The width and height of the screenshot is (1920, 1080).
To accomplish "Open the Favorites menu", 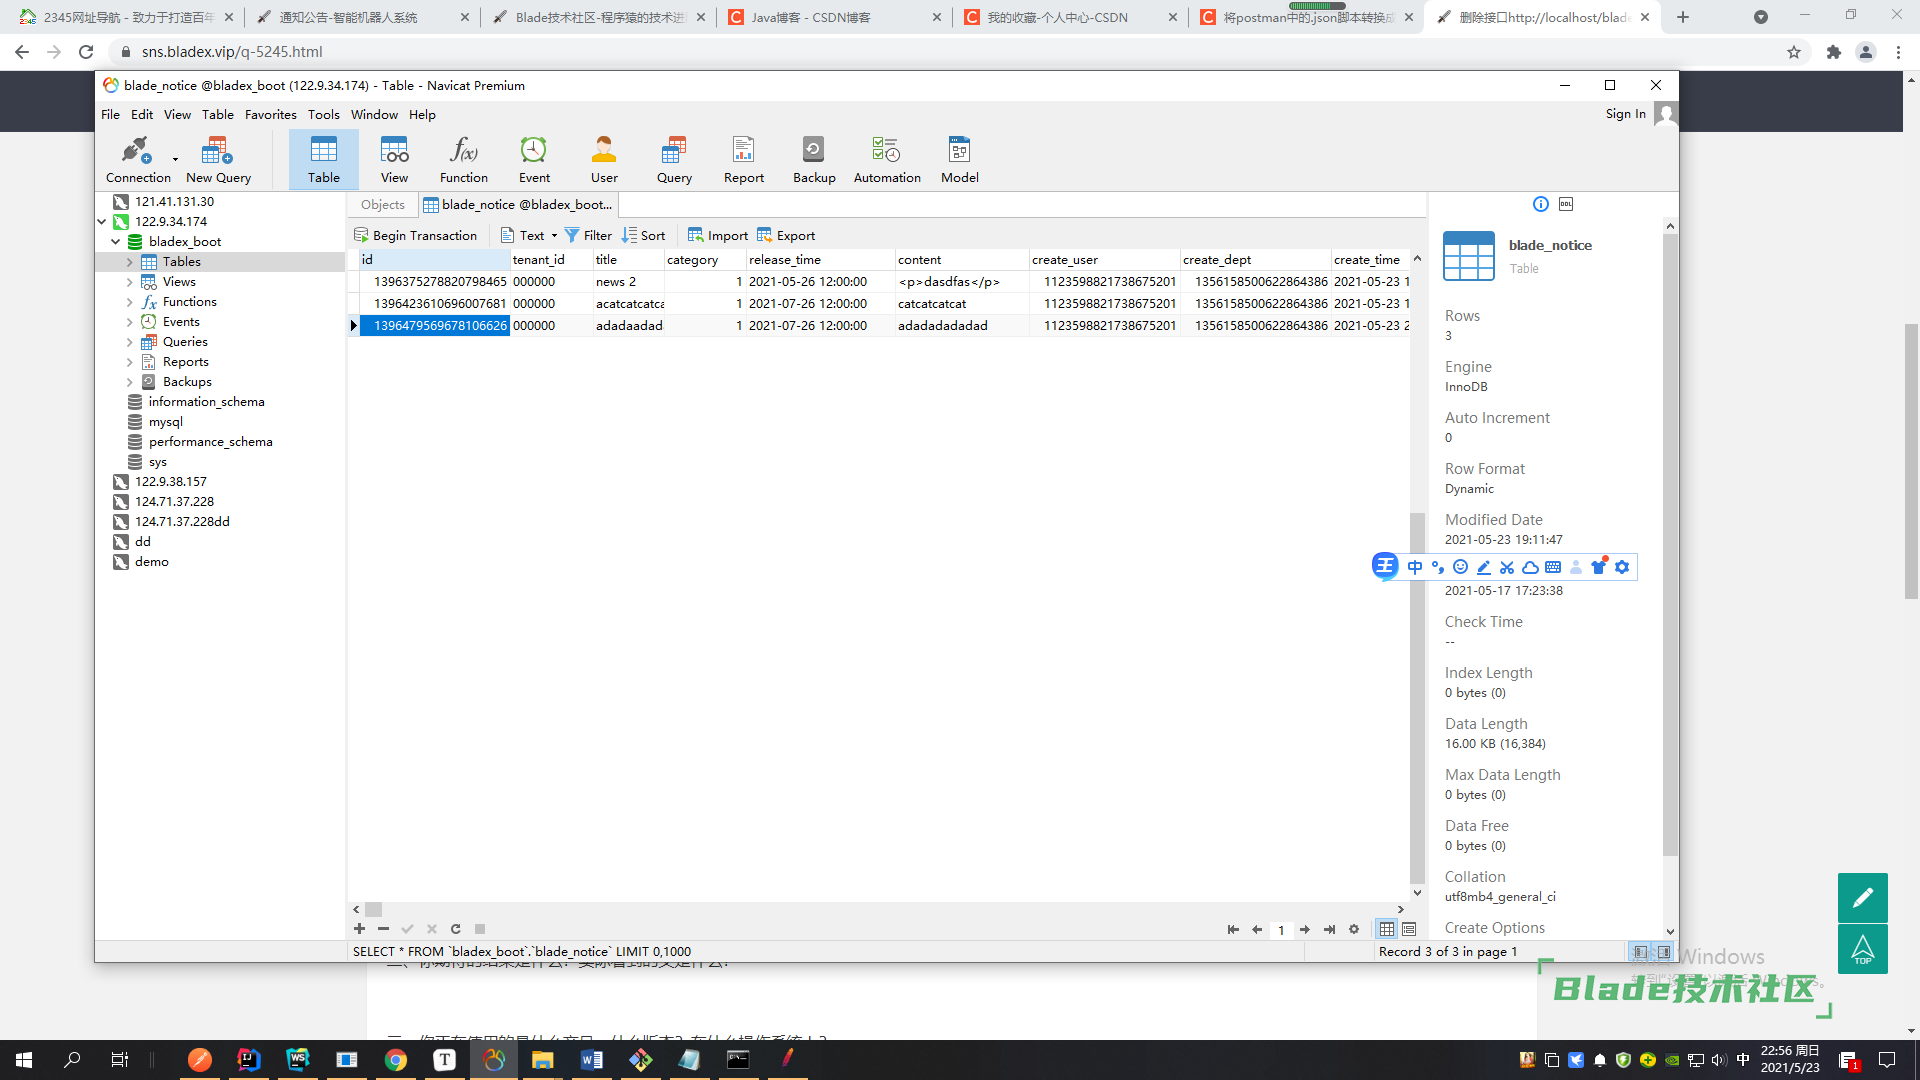I will (270, 115).
